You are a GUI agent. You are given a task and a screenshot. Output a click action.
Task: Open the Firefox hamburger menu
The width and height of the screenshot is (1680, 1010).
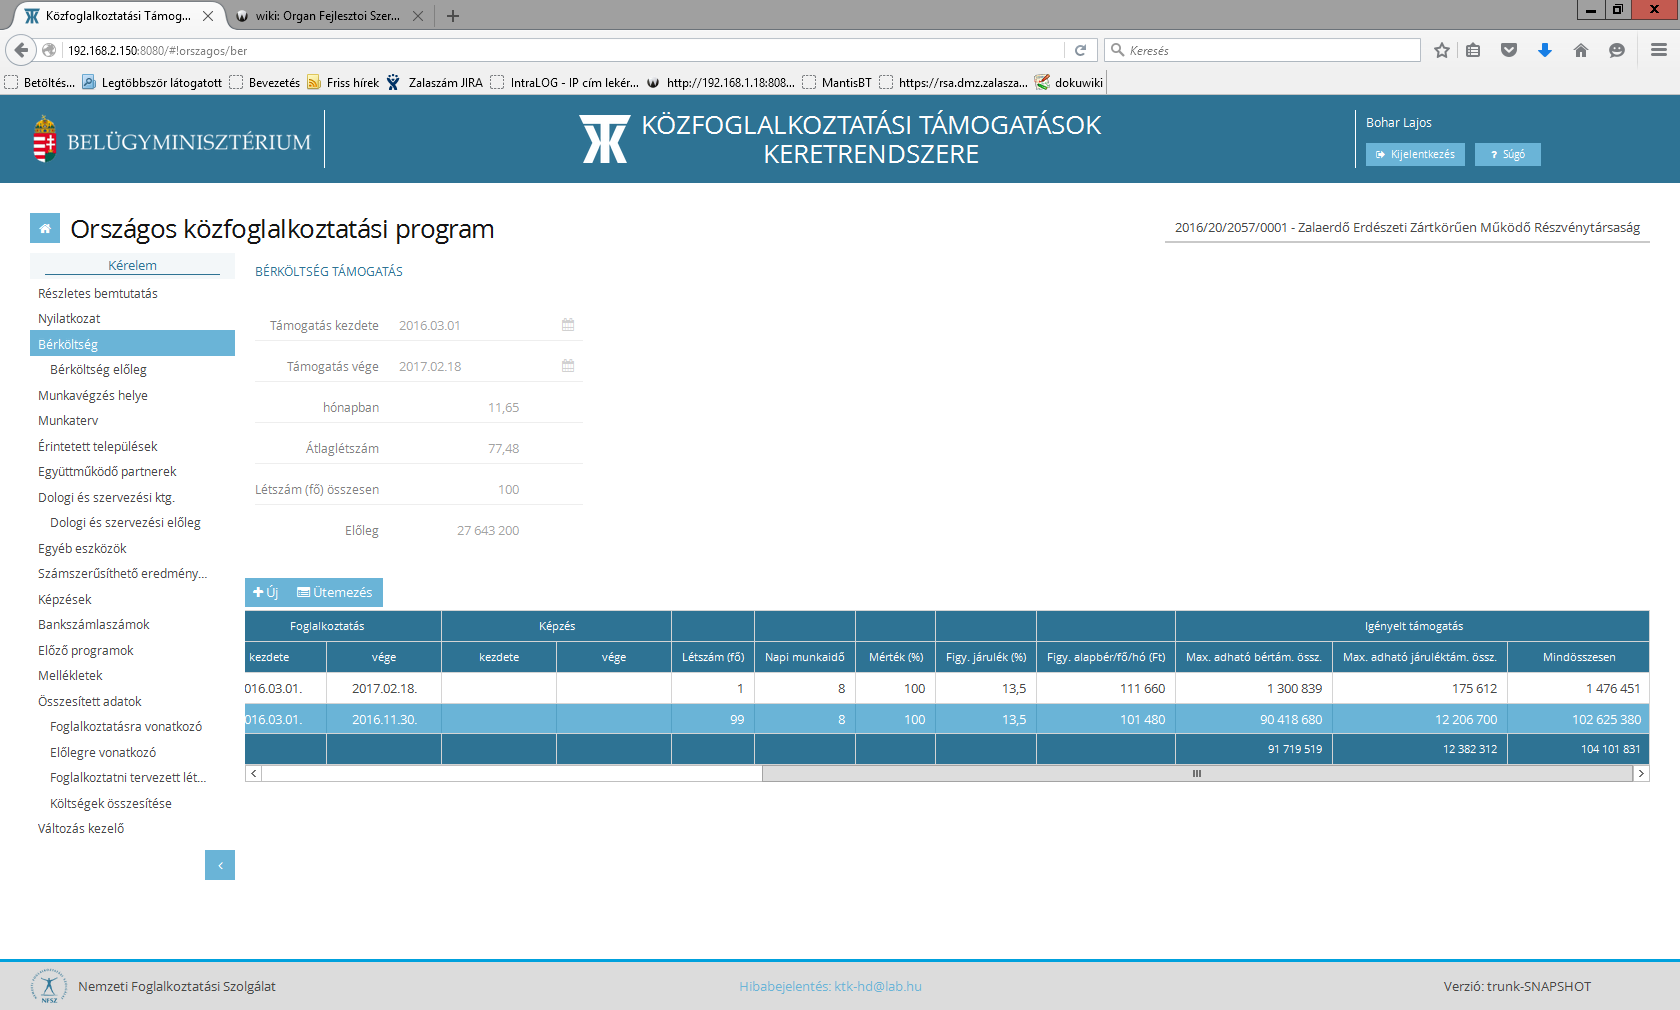pos(1659,50)
